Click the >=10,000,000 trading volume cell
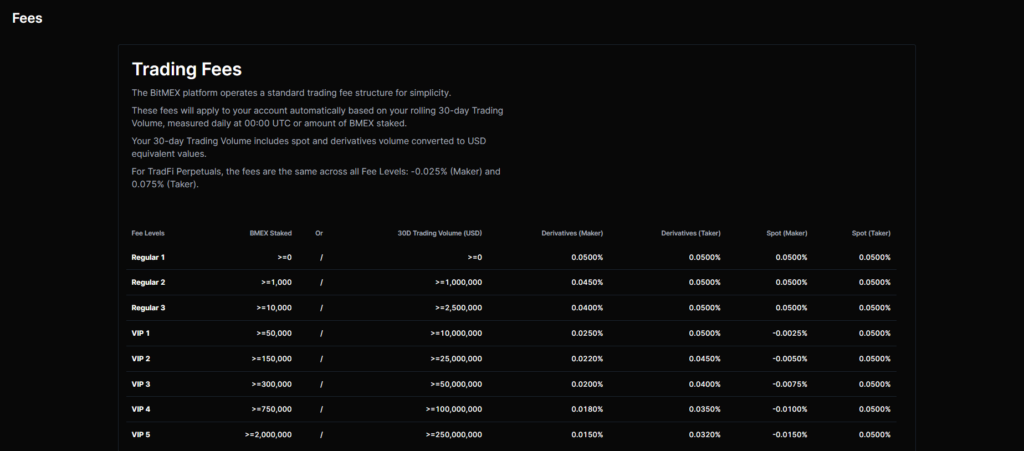The image size is (1024, 451). [x=456, y=334]
